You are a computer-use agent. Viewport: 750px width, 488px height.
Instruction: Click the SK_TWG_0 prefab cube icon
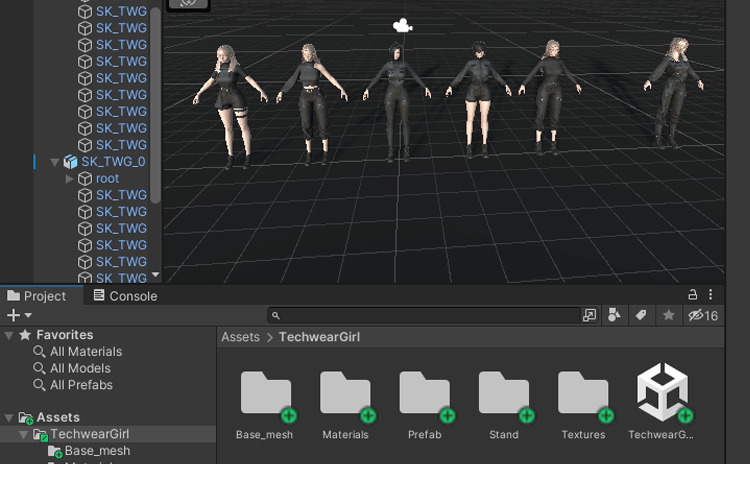[x=70, y=162]
